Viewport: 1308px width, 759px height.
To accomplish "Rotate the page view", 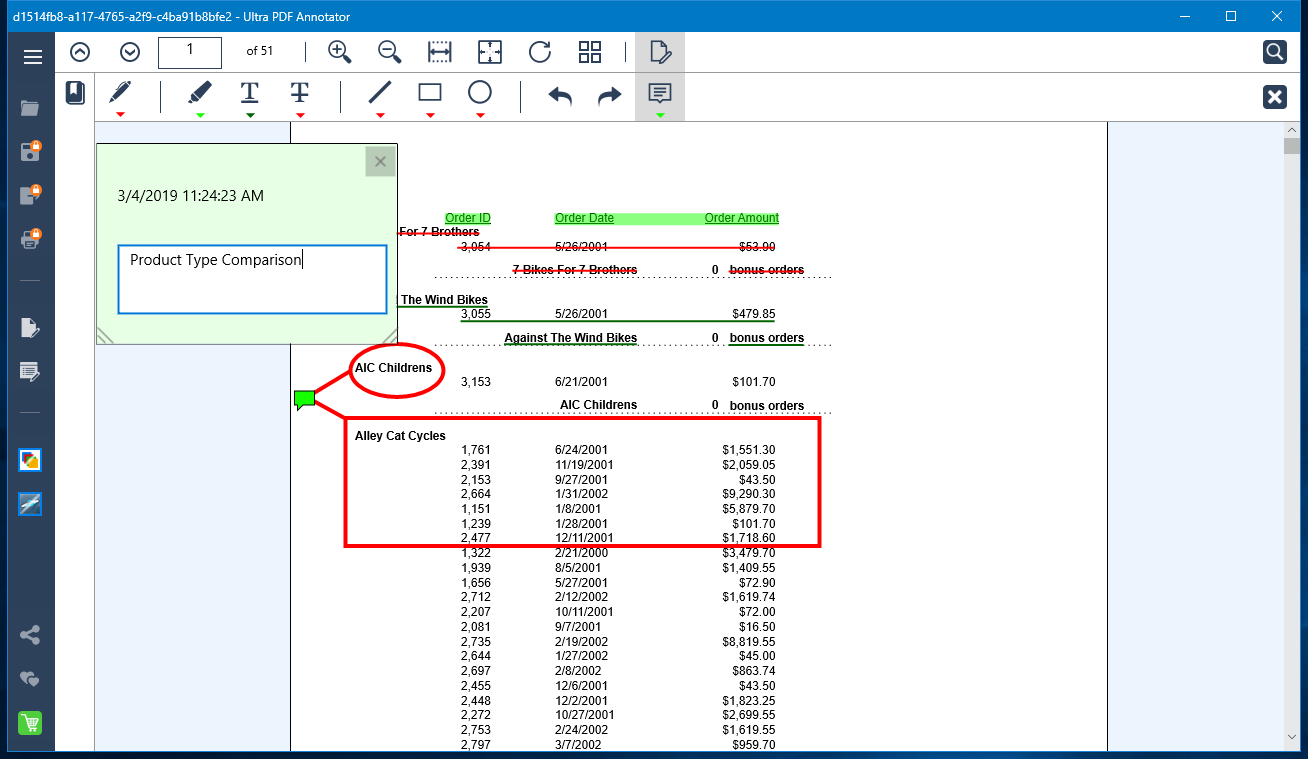I will click(540, 52).
